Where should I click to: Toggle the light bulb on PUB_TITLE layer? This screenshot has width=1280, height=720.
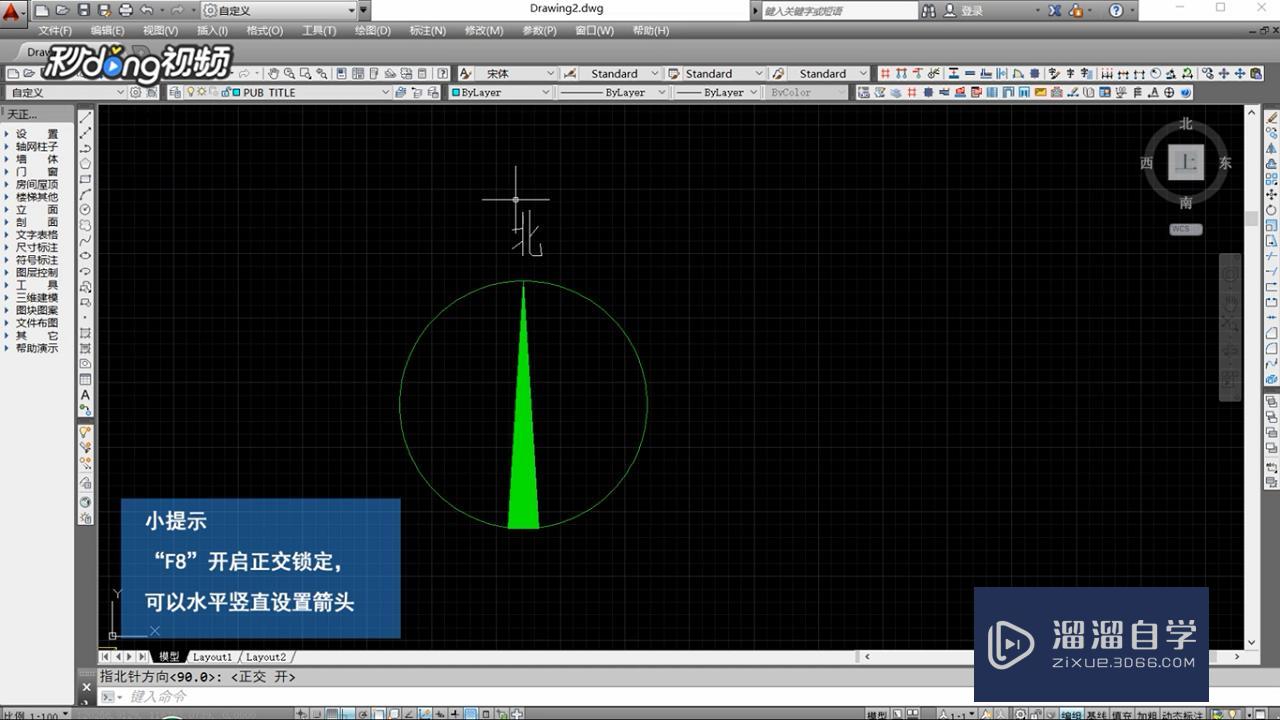(191, 92)
